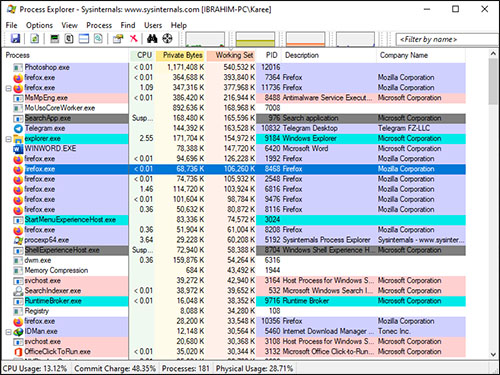
Task: Open the Properties toolbar icon
Action: [x=118, y=39]
